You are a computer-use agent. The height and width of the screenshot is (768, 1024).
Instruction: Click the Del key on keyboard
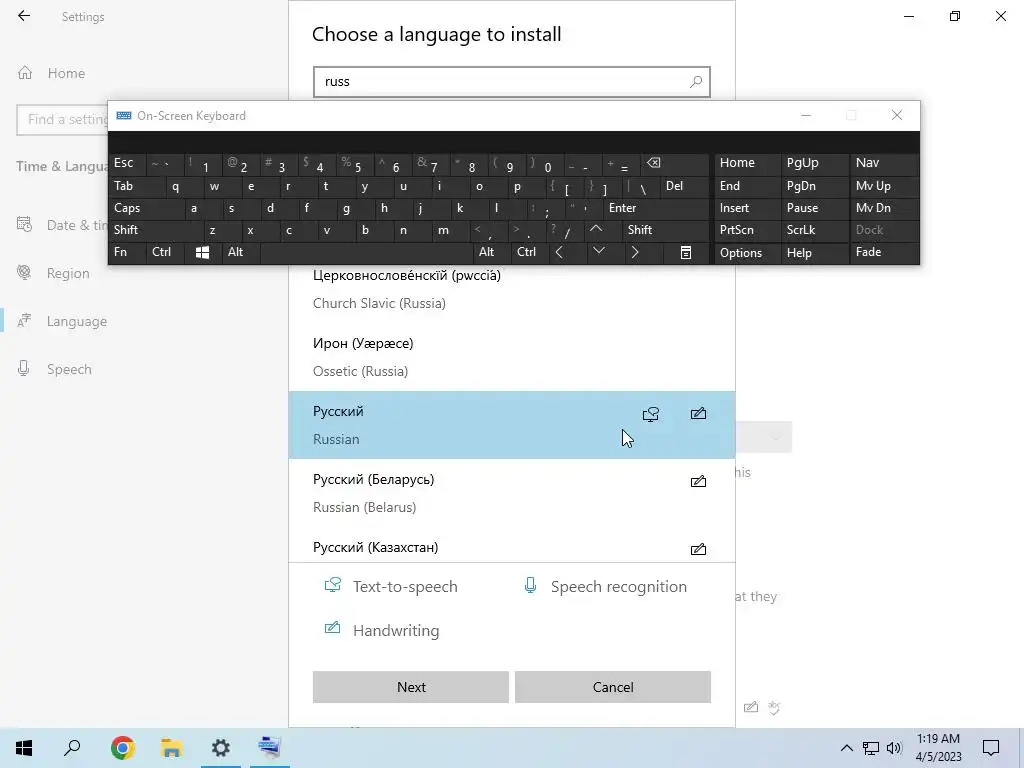click(684, 186)
